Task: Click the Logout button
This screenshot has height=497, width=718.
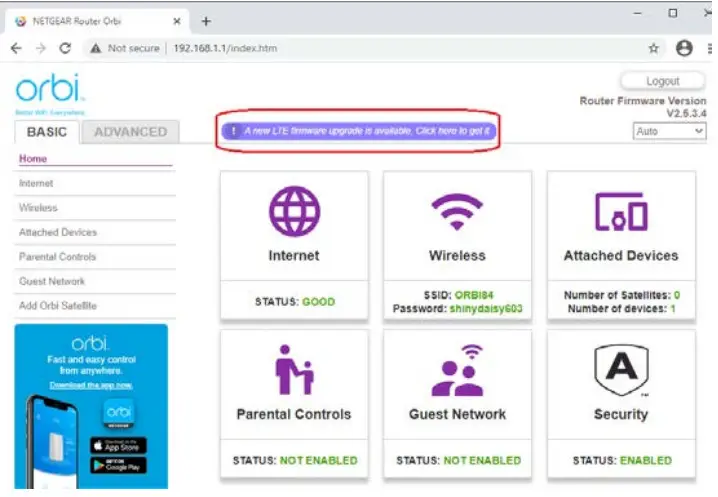Action: click(663, 81)
